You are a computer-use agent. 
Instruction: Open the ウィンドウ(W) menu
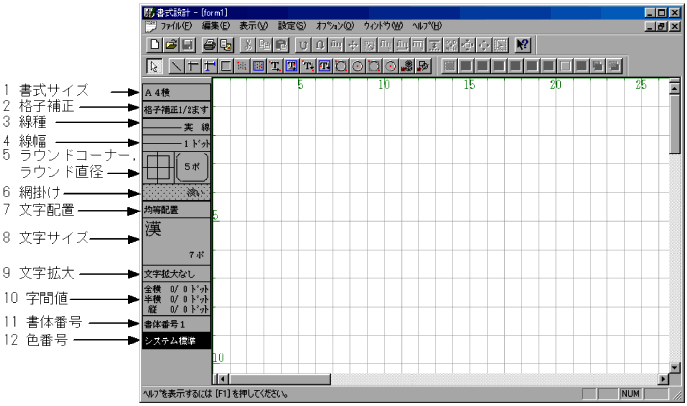pos(383,26)
